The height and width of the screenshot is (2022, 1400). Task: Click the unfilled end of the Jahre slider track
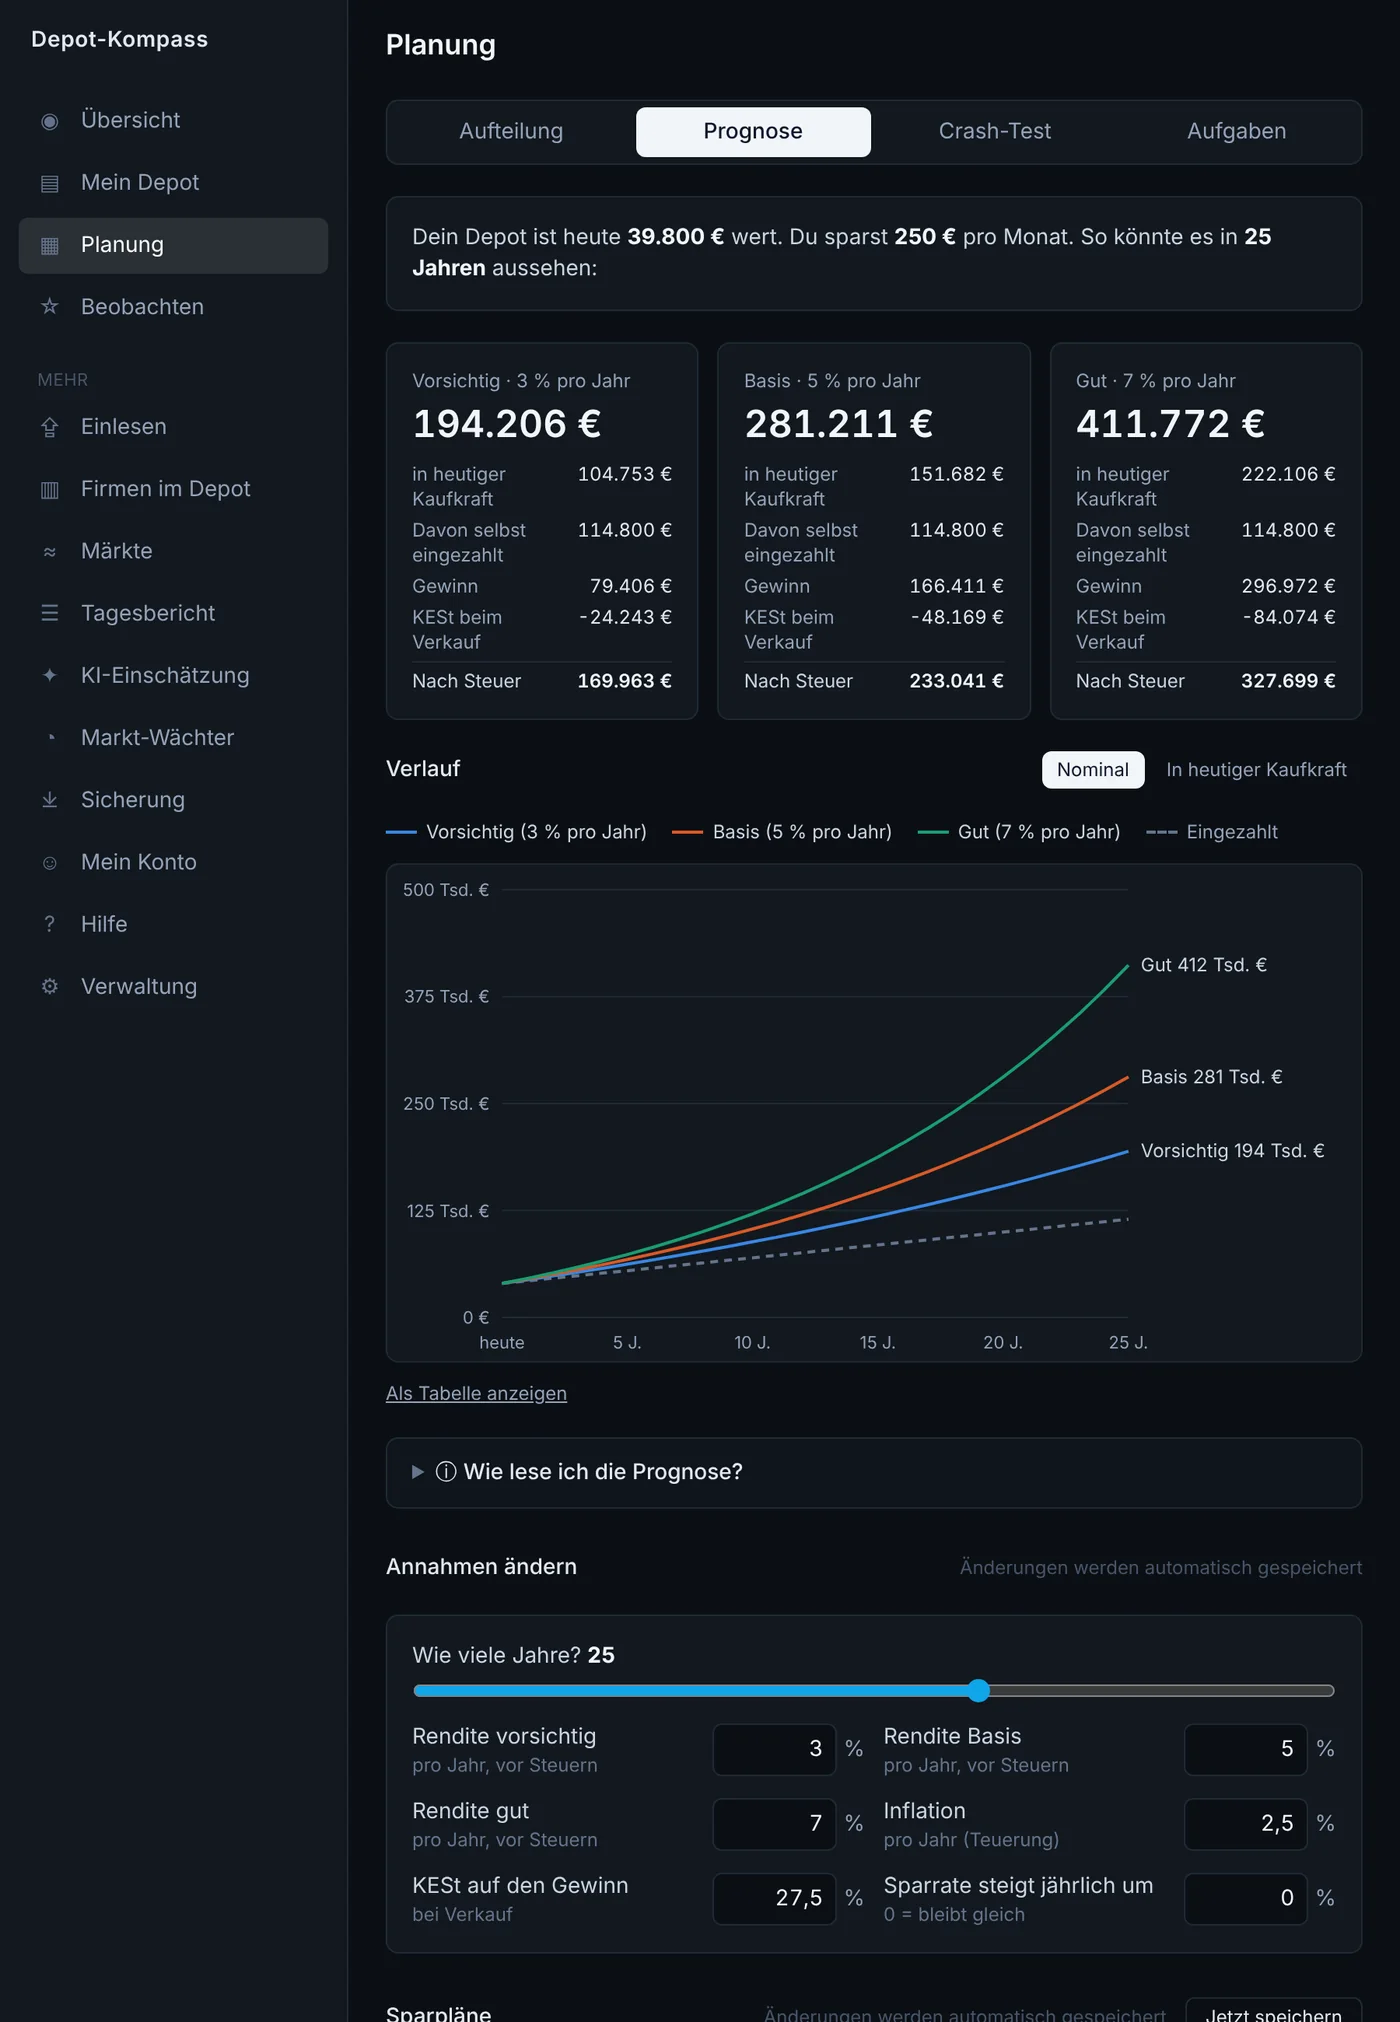(x=1326, y=1691)
